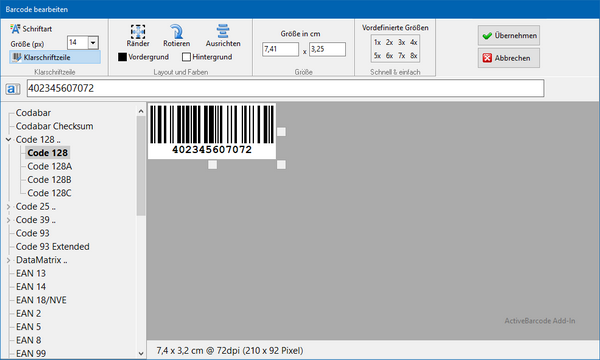
Task: Select EAN 13 barcode type
Action: point(31,274)
